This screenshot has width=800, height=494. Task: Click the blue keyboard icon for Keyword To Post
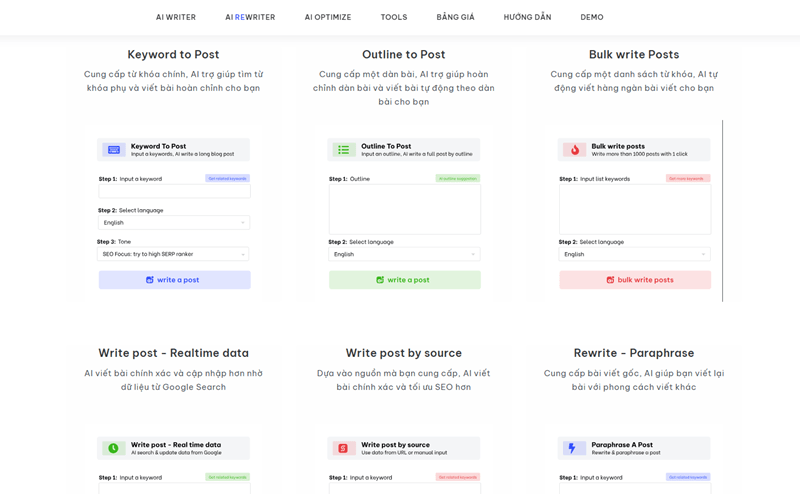pyautogui.click(x=114, y=150)
